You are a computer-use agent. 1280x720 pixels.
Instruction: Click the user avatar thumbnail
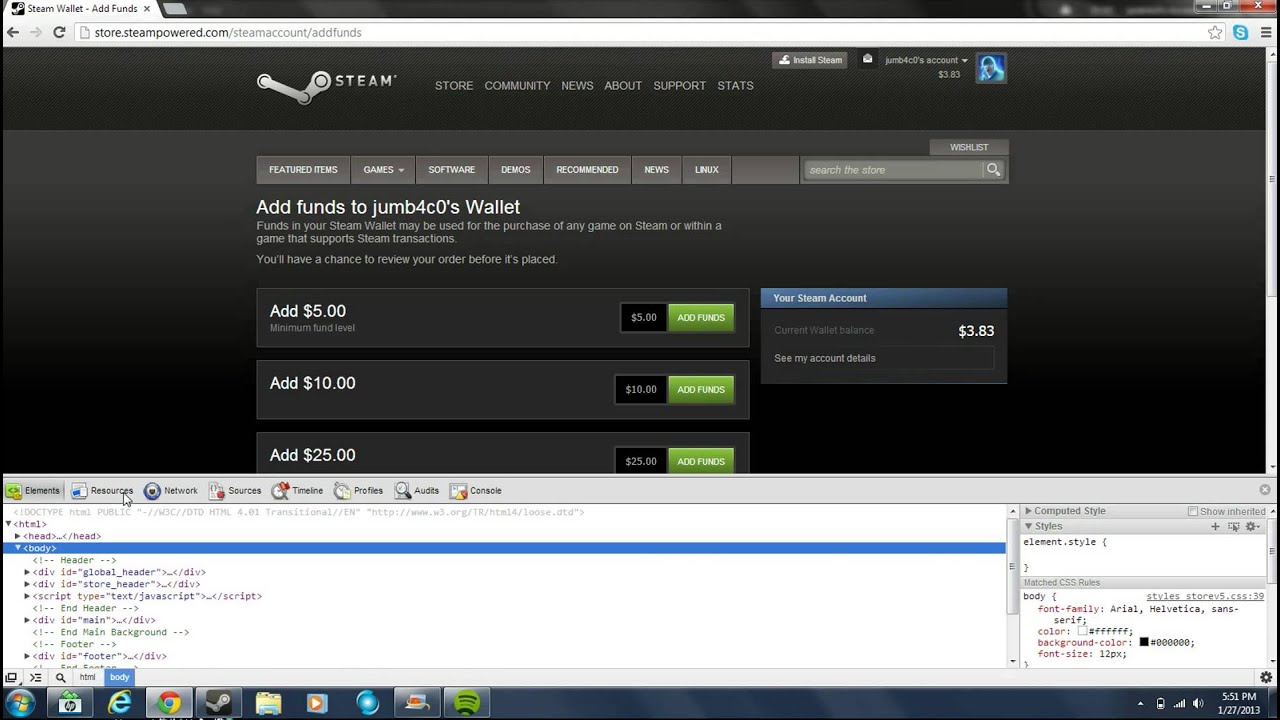click(x=990, y=68)
